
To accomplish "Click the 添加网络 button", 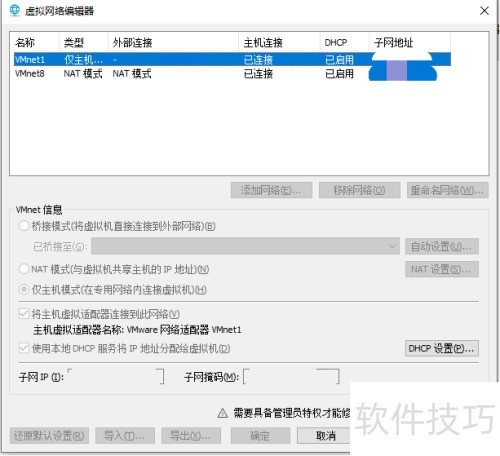I will (271, 190).
